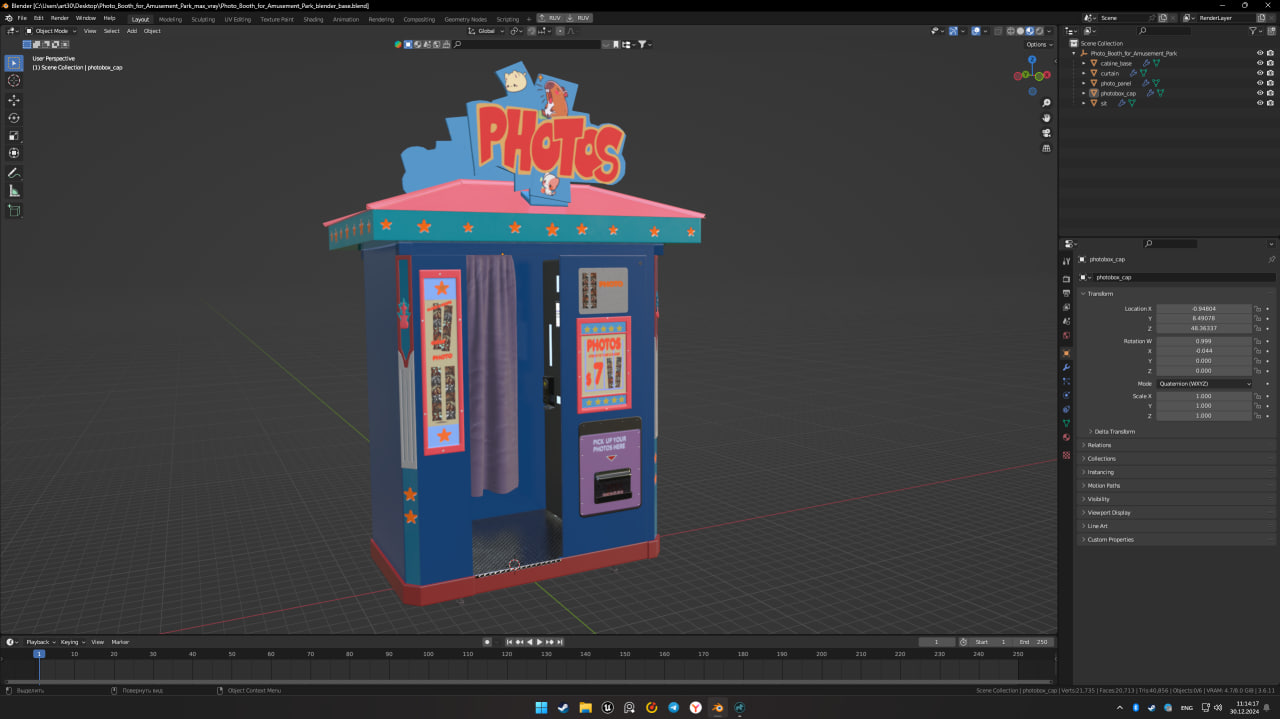Open the Render properties tab
1280x719 pixels.
(1066, 279)
